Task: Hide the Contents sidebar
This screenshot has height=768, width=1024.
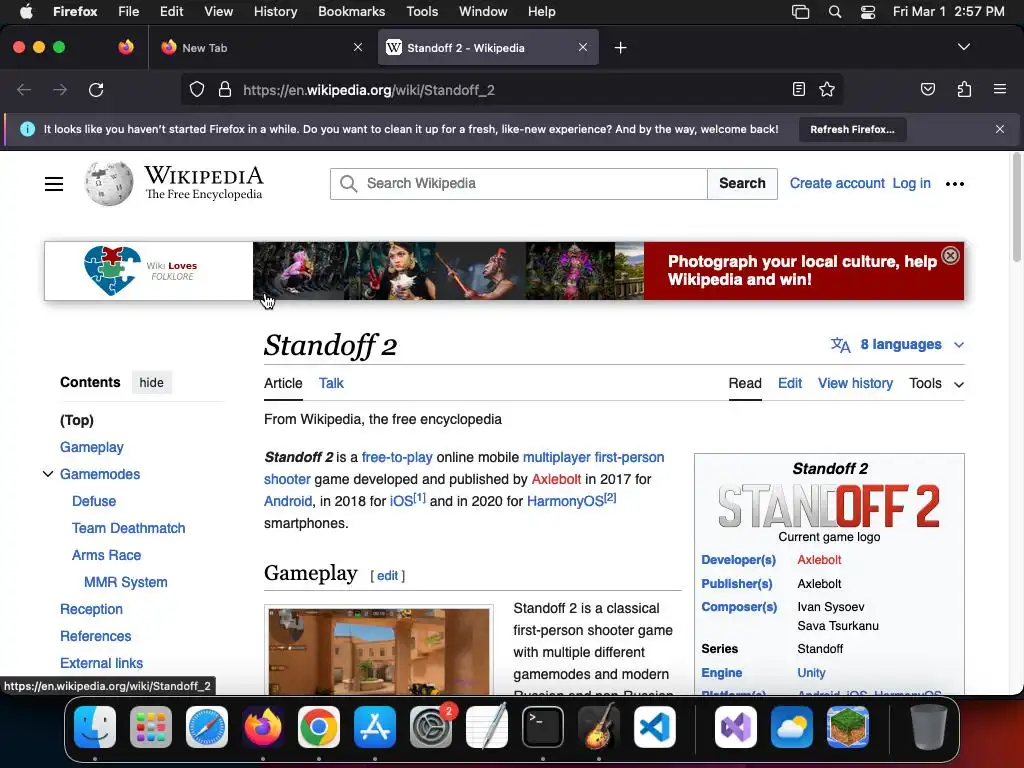Action: [x=152, y=383]
